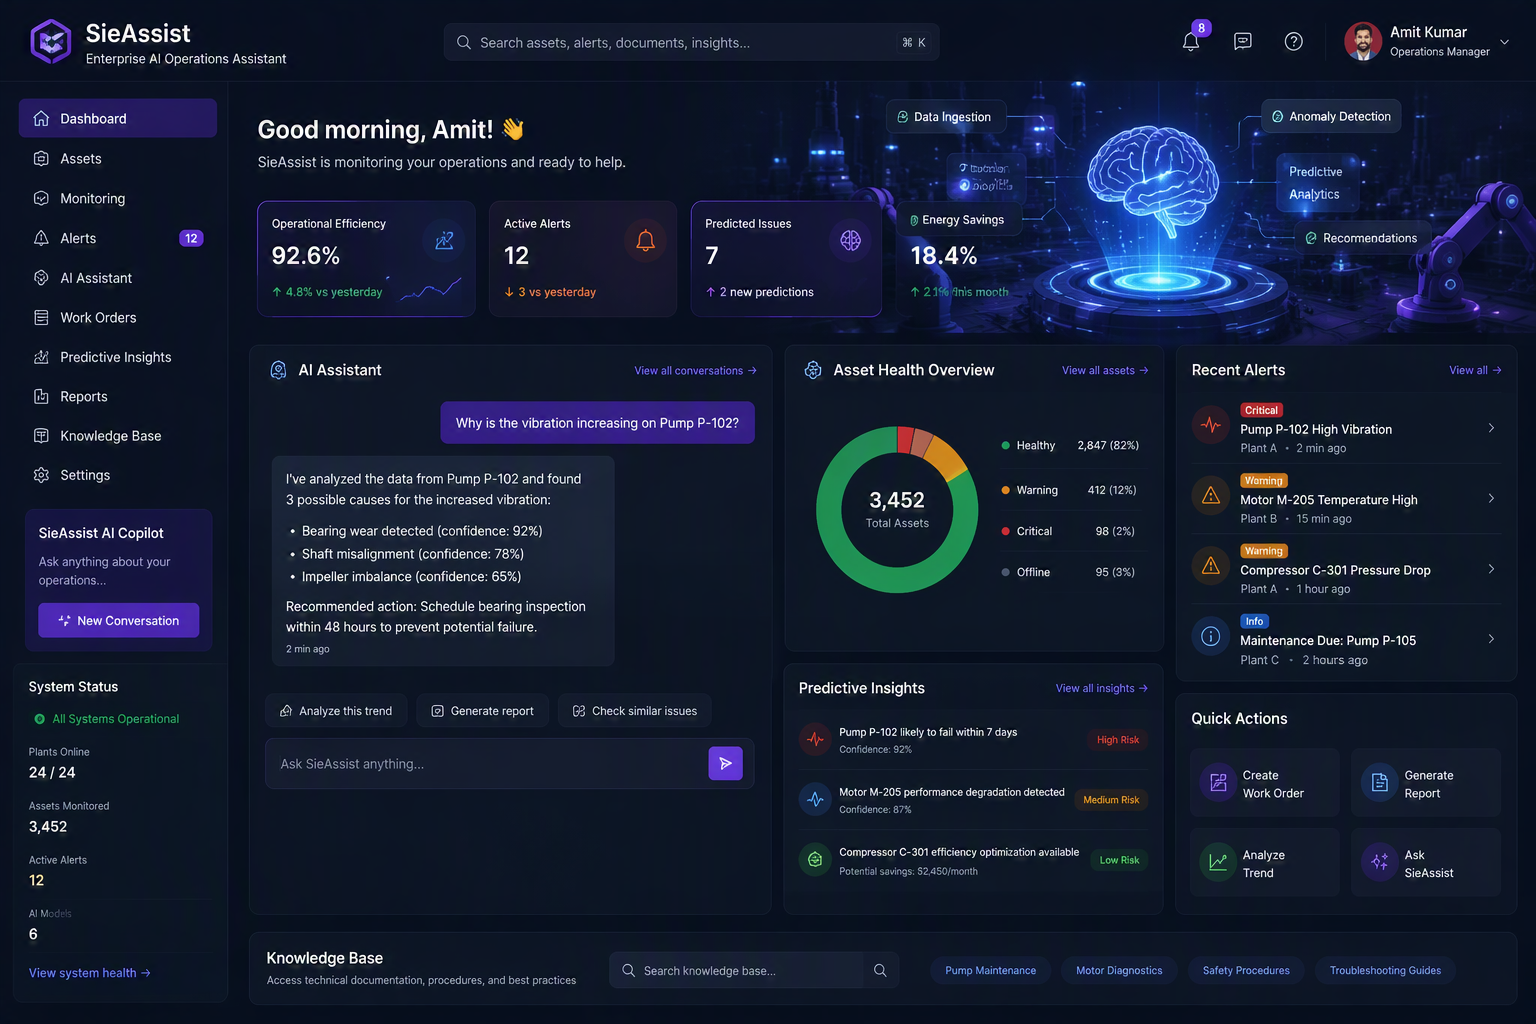Open View all link in Recent Alerts
Image resolution: width=1536 pixels, height=1024 pixels.
(x=1475, y=371)
